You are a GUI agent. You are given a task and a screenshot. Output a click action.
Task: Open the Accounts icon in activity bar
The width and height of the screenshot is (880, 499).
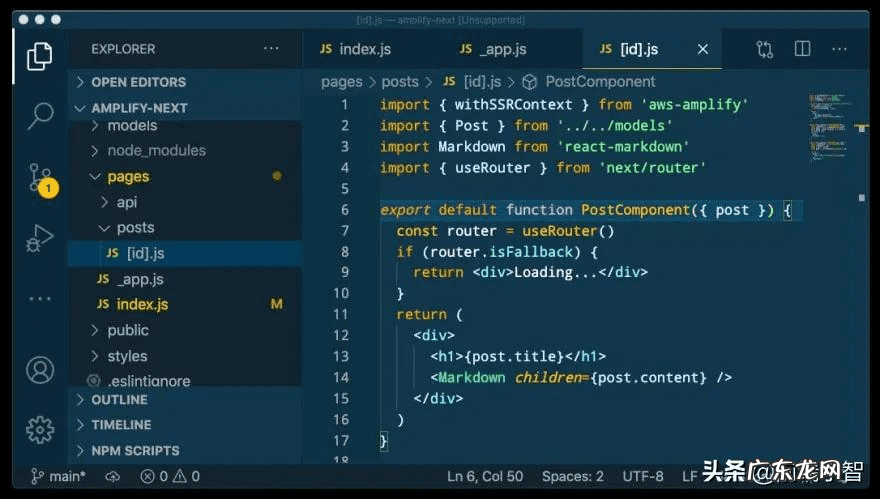39,370
